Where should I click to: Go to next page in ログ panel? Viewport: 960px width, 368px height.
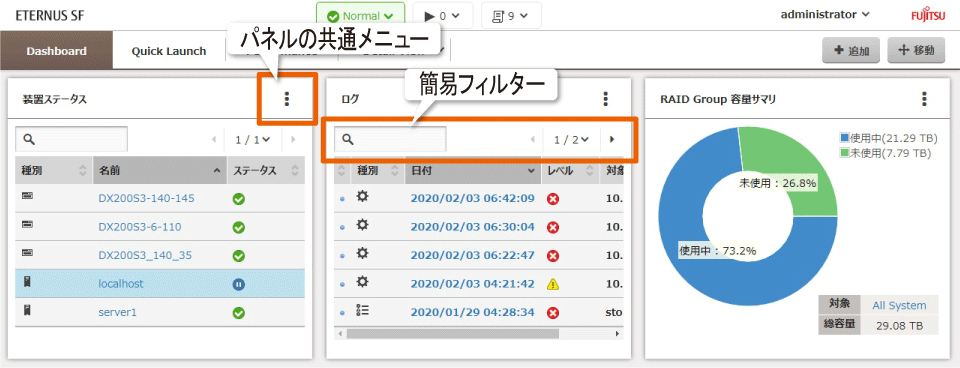(x=612, y=140)
